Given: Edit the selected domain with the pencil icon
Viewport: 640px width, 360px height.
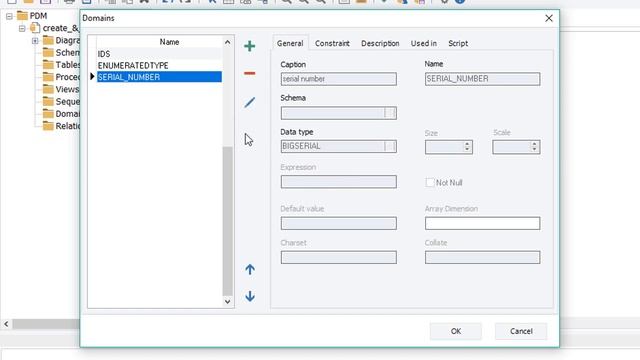Looking at the screenshot, I should pos(249,102).
